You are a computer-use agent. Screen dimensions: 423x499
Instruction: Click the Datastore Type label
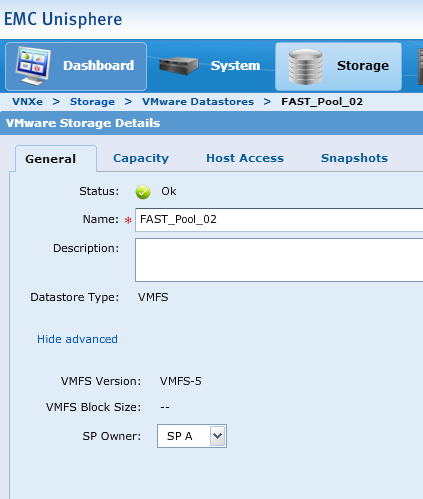75,297
